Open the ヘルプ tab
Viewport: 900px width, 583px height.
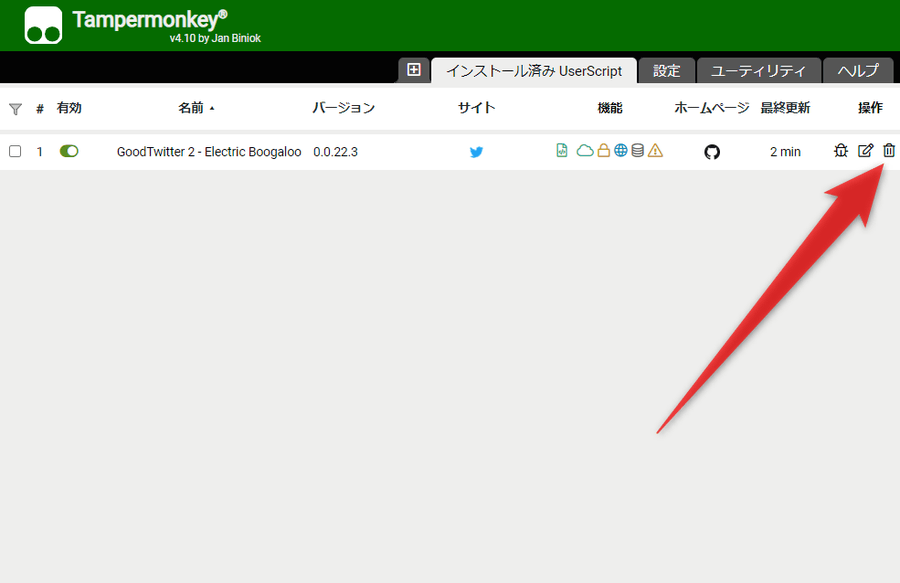click(858, 71)
